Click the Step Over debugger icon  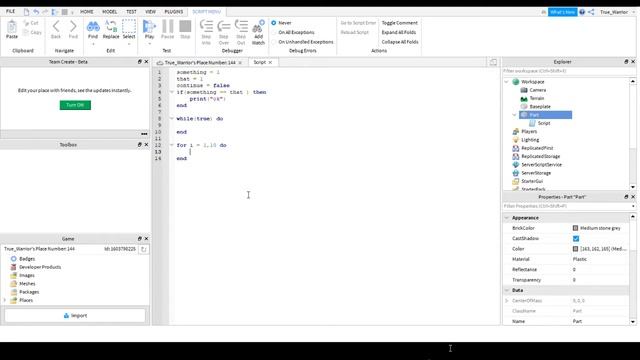tap(224, 27)
